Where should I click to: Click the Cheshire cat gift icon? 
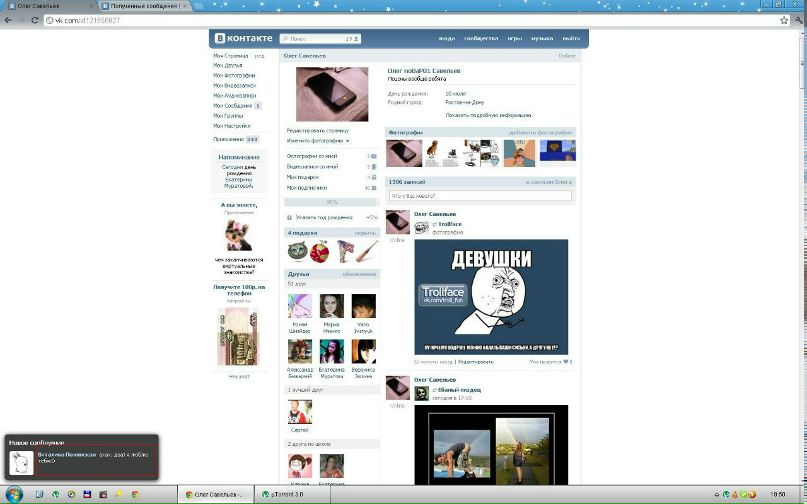coord(297,251)
